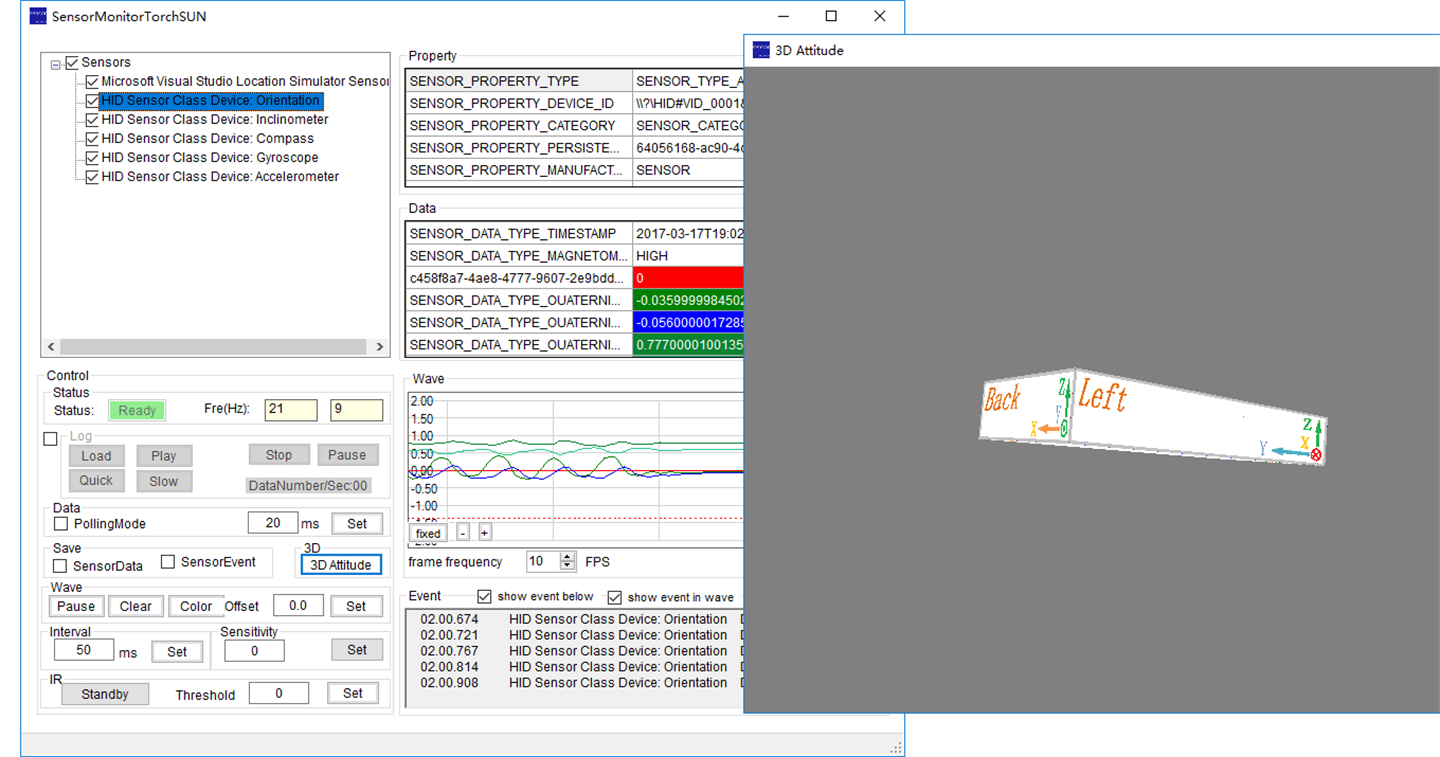Collapse the Sensors tree root node
This screenshot has height=757, width=1440.
click(55, 63)
